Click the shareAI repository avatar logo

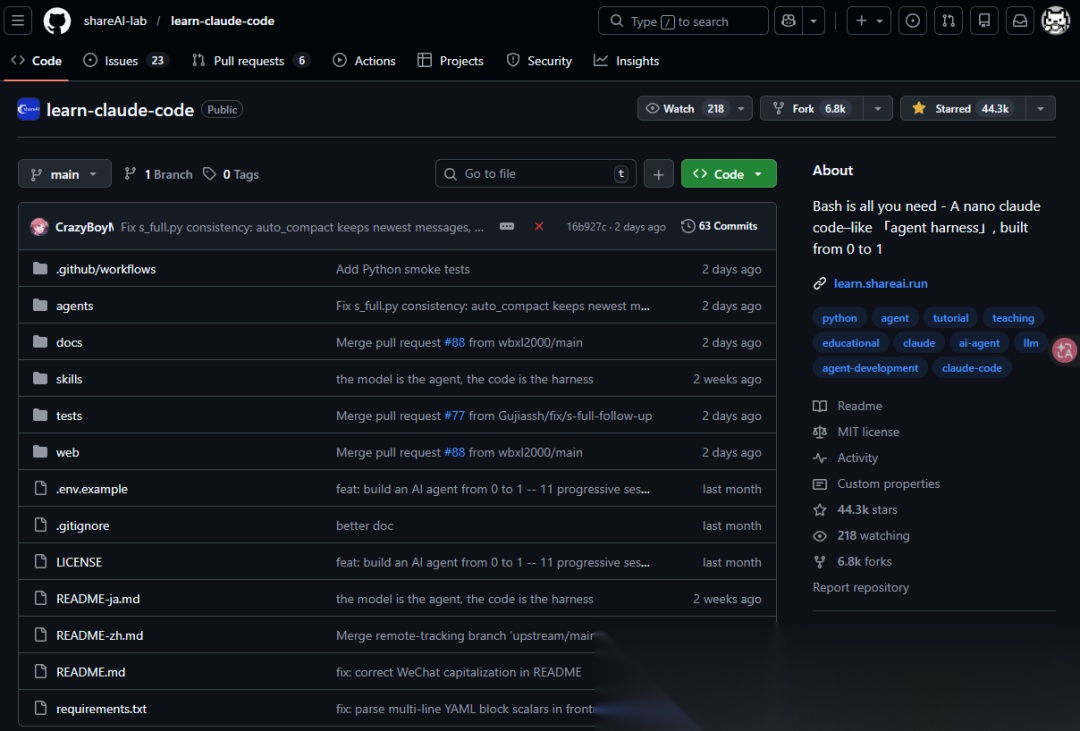[28, 109]
